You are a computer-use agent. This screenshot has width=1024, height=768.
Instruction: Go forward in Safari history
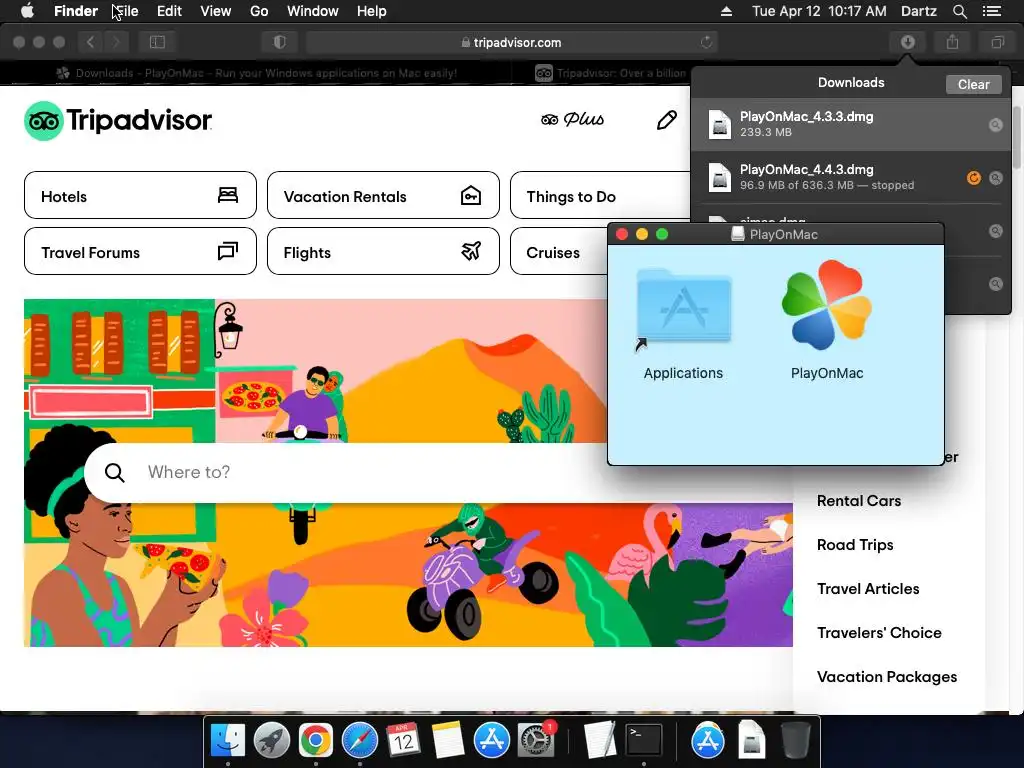point(116,42)
